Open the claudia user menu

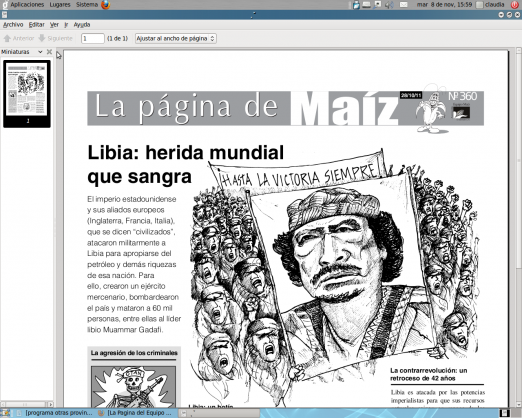pyautogui.click(x=490, y=5)
